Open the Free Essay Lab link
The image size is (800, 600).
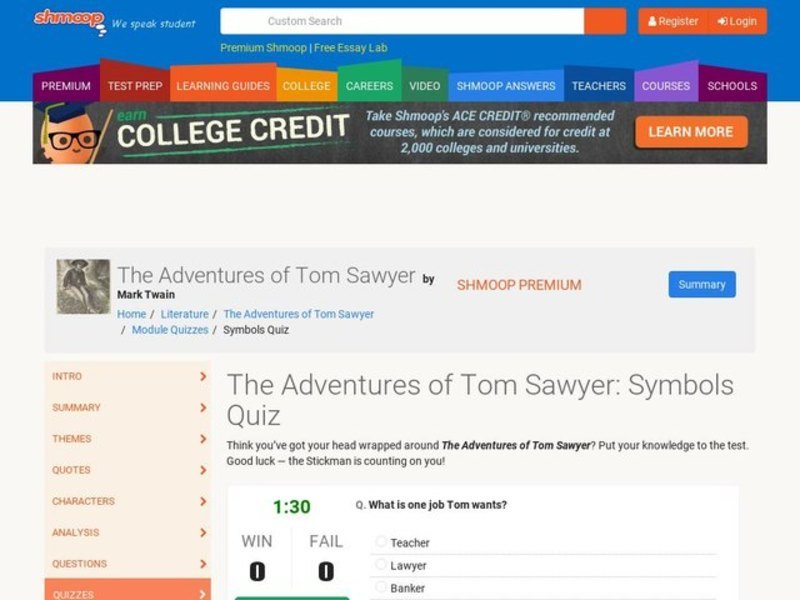(x=352, y=47)
